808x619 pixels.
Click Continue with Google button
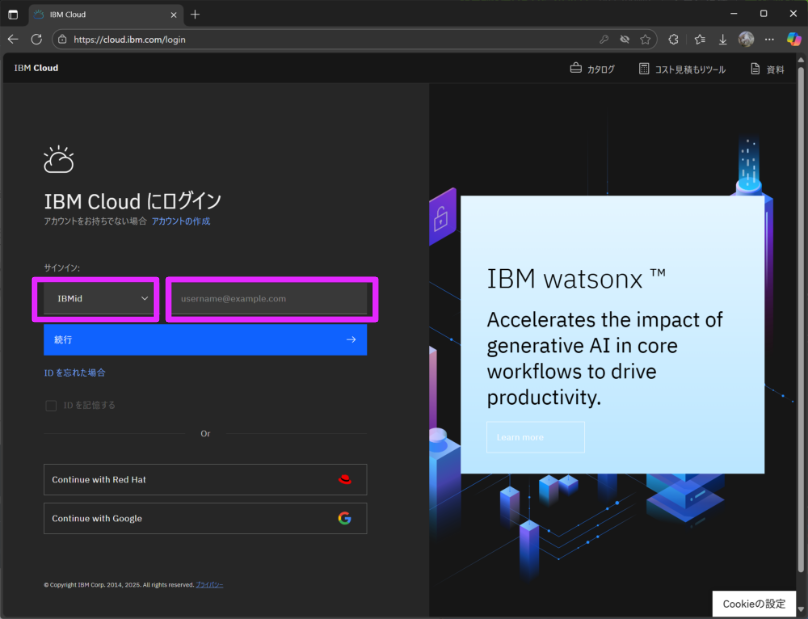click(x=205, y=518)
